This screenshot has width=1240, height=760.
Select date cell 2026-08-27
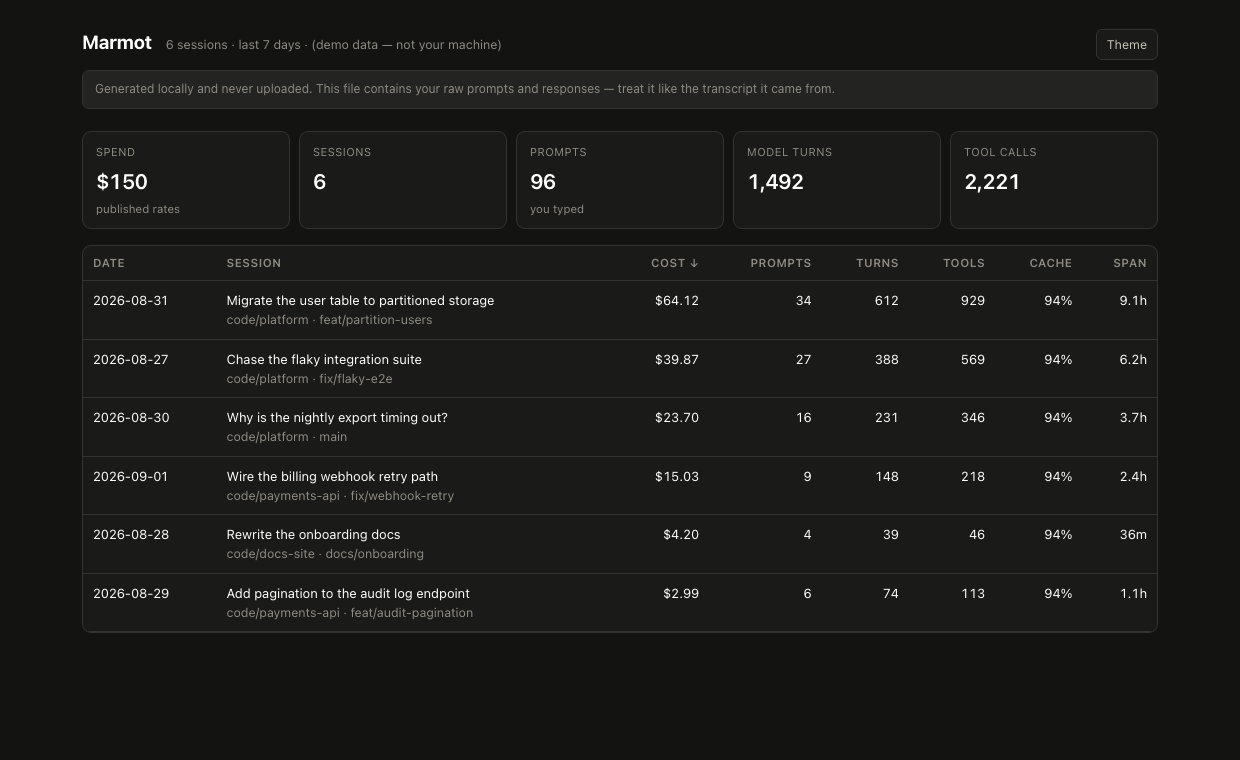pos(131,359)
